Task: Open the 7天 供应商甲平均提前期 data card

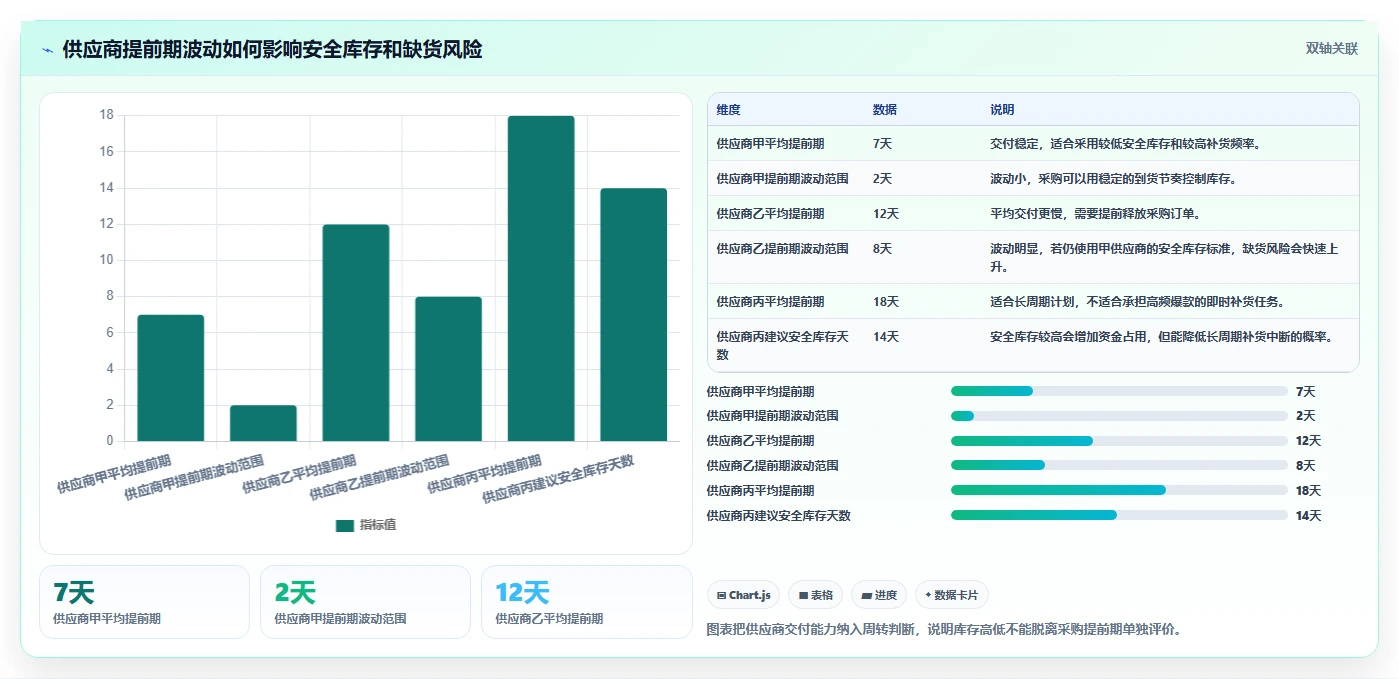Action: pos(144,602)
